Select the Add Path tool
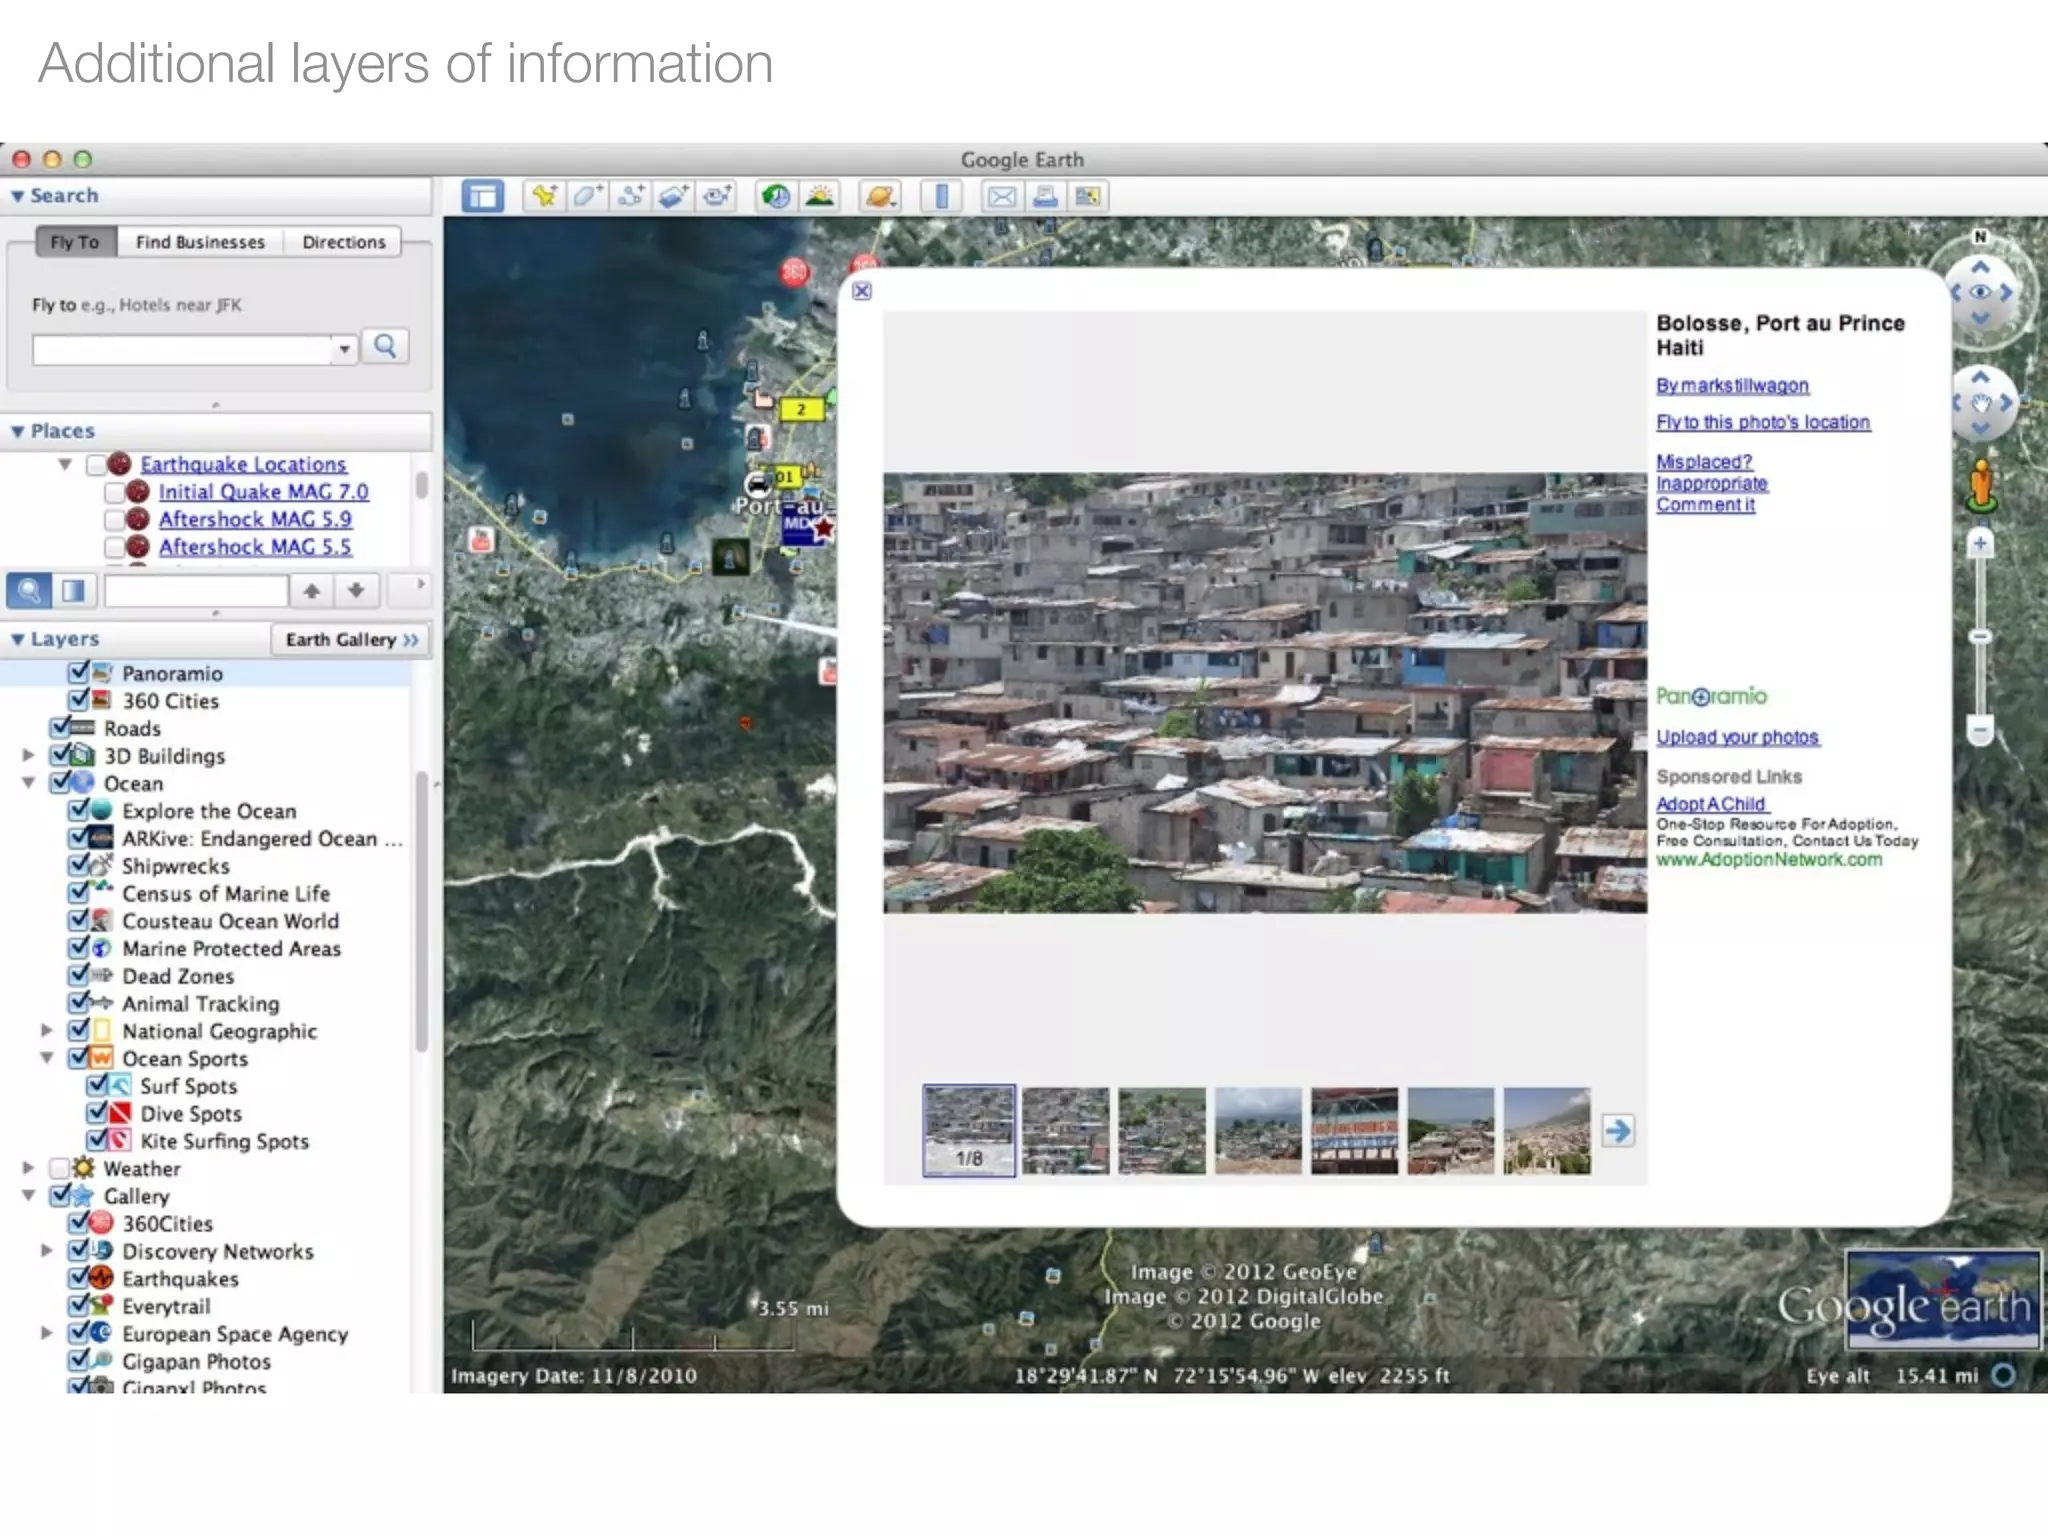Image resolution: width=2048 pixels, height=1536 pixels. [630, 196]
